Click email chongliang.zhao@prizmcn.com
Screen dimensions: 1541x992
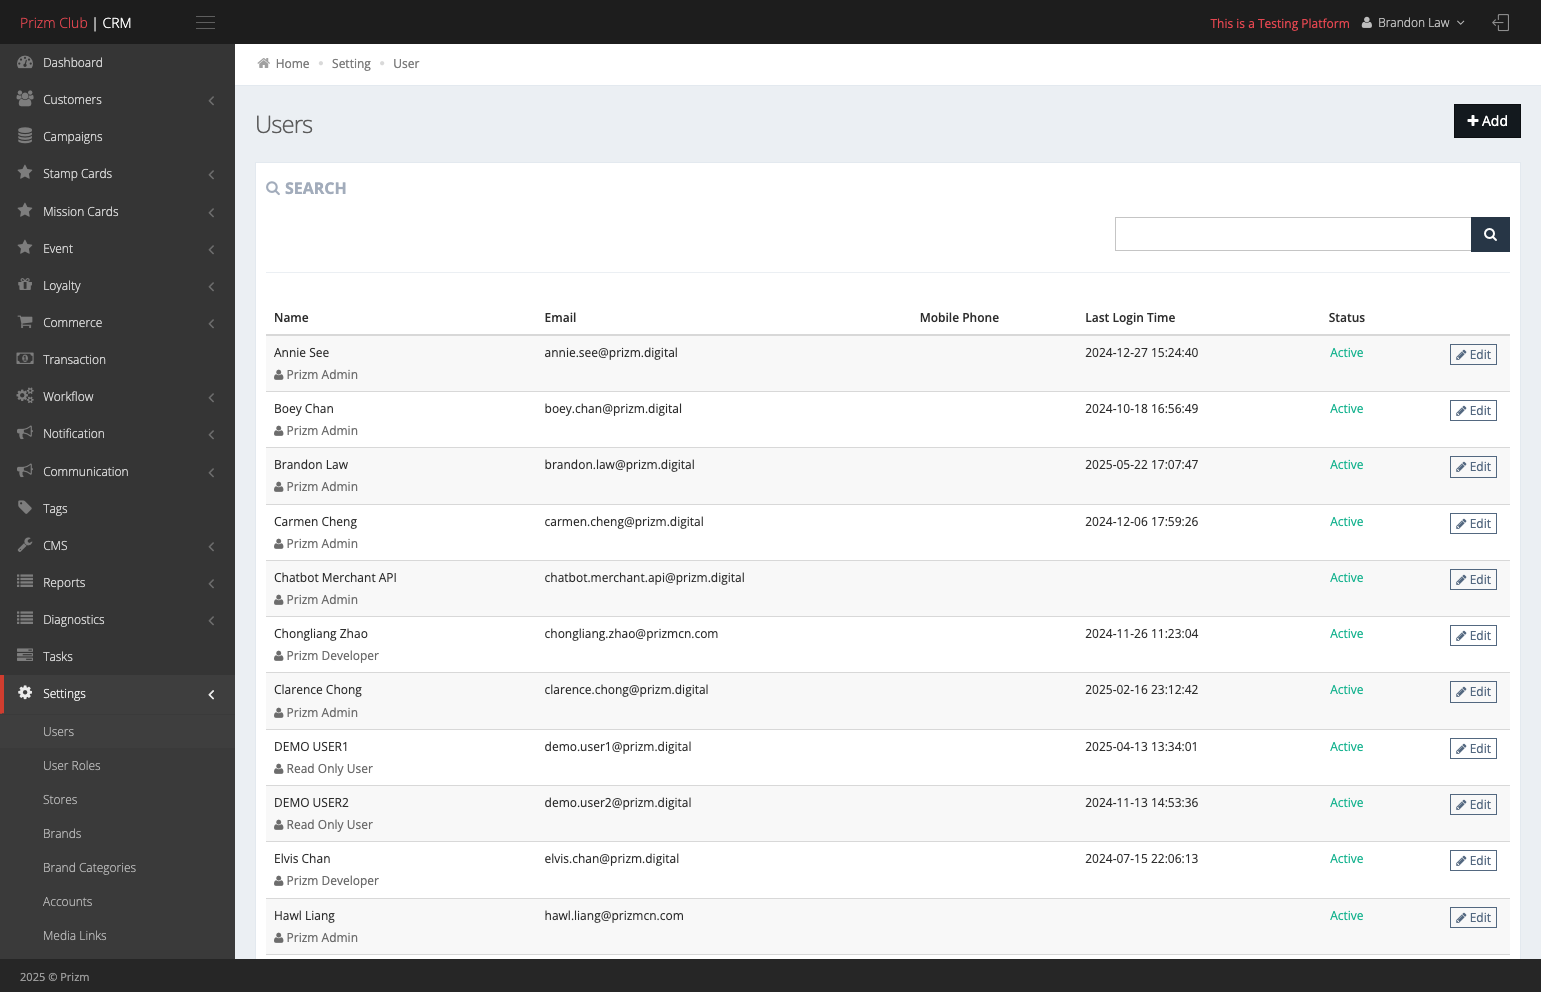pos(631,633)
